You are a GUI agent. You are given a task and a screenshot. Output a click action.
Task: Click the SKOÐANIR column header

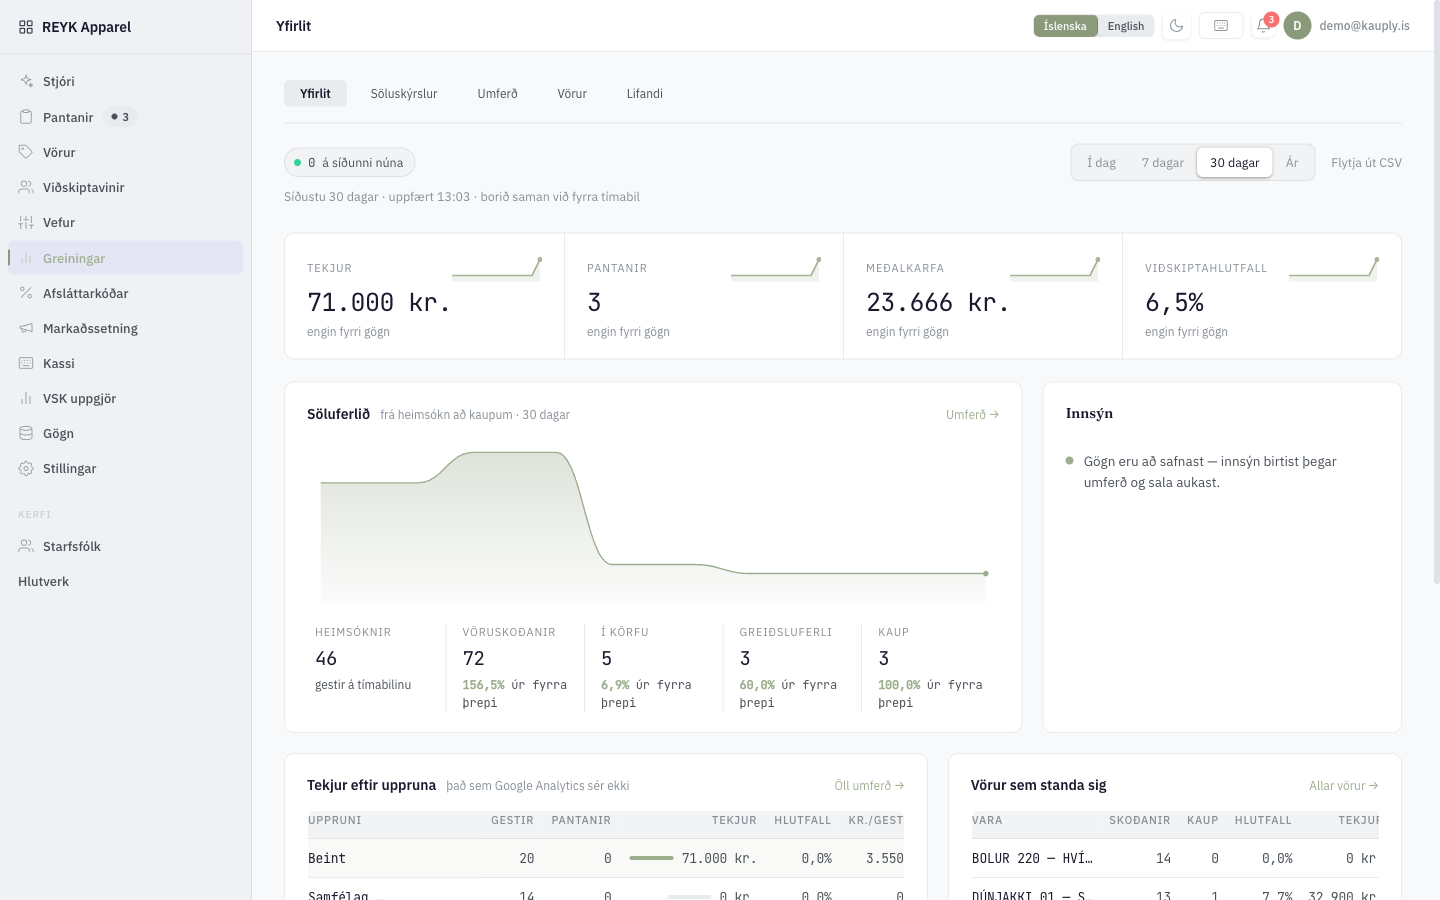(1139, 820)
